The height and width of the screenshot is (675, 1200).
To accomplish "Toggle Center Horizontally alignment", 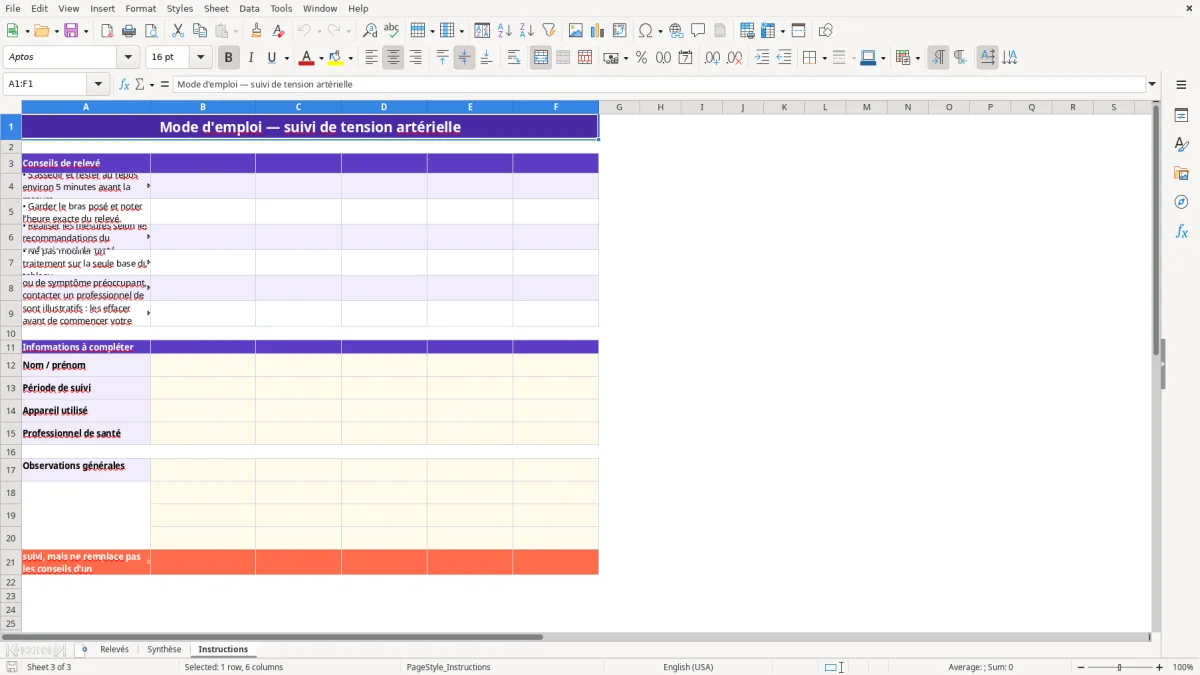I will coord(393,58).
